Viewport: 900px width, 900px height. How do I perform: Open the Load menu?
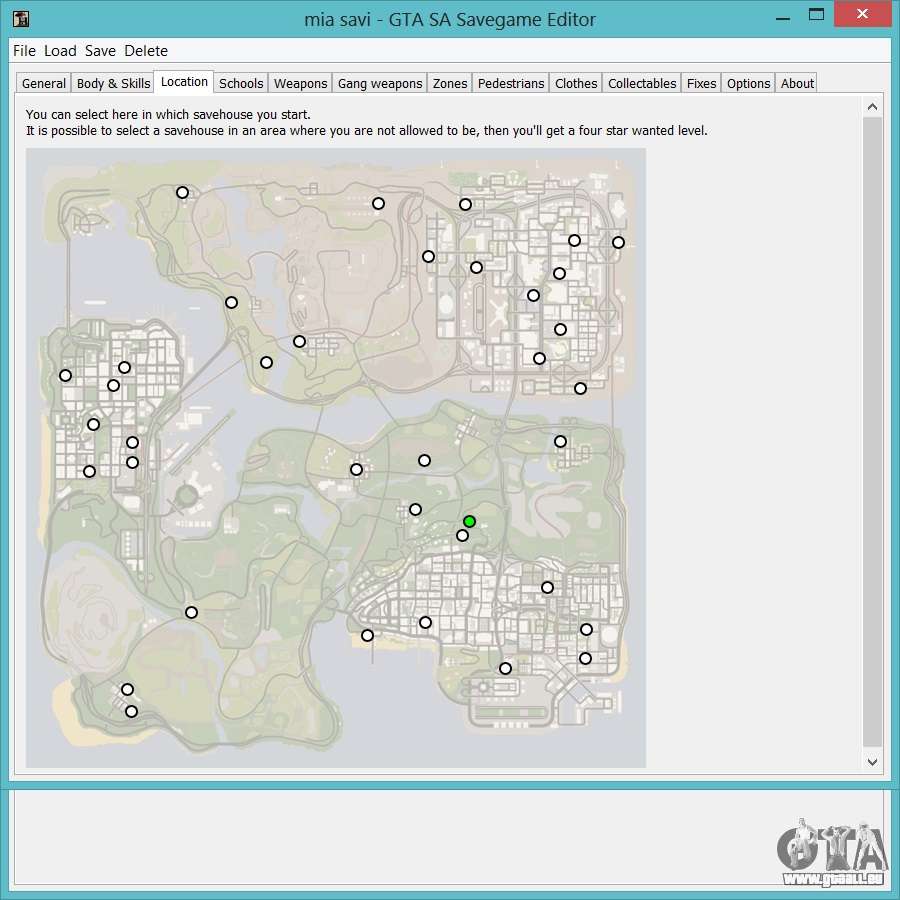tap(60, 51)
